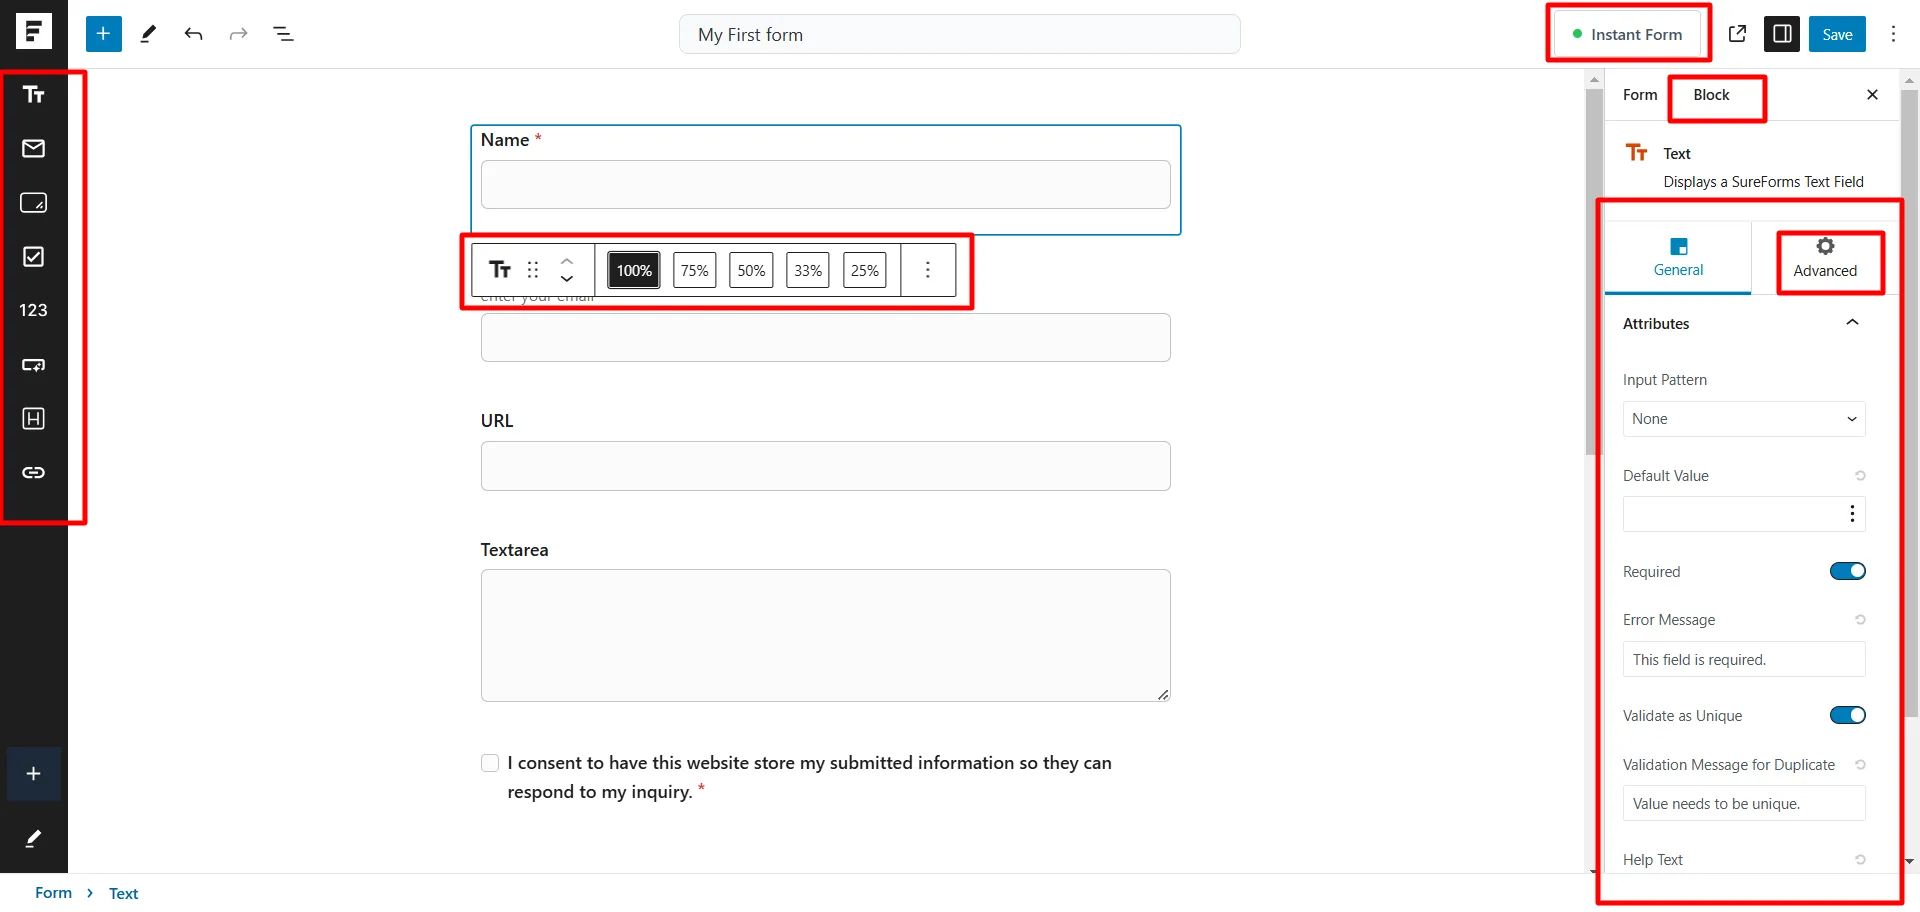Turn off Validate as Unique
This screenshot has width=1920, height=912.
pos(1847,715)
